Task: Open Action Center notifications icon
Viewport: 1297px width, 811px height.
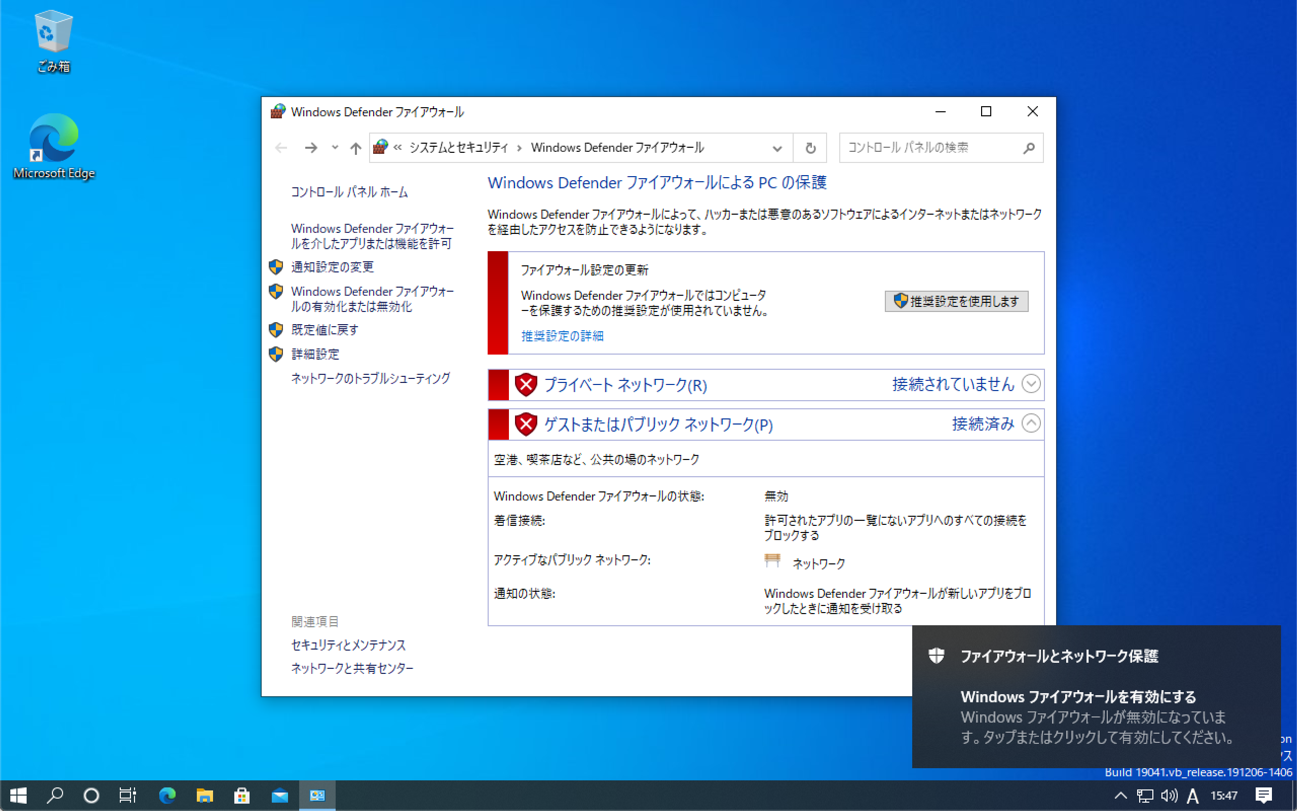Action: pyautogui.click(x=1264, y=796)
